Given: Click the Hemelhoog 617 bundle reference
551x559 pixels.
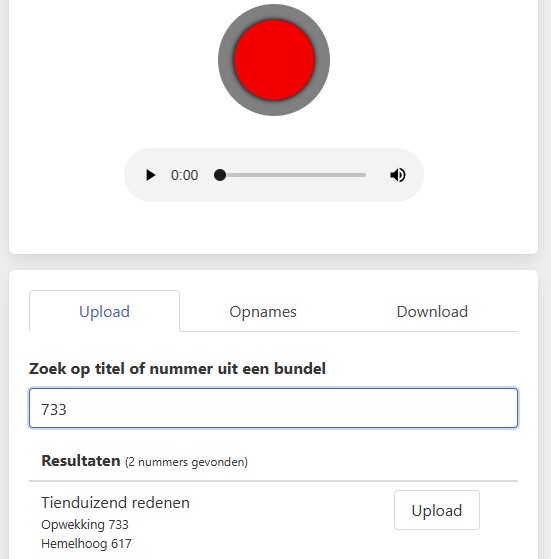Looking at the screenshot, I should click(x=86, y=544).
